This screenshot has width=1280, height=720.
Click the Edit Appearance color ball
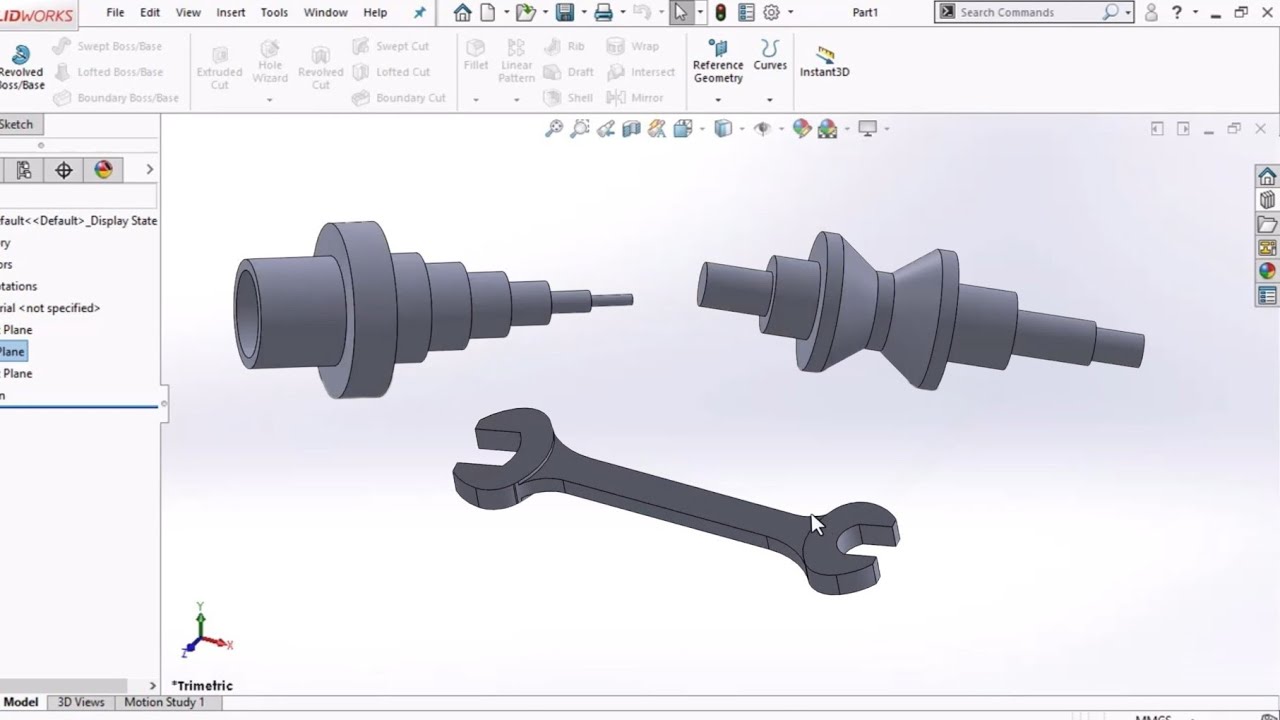pos(801,129)
